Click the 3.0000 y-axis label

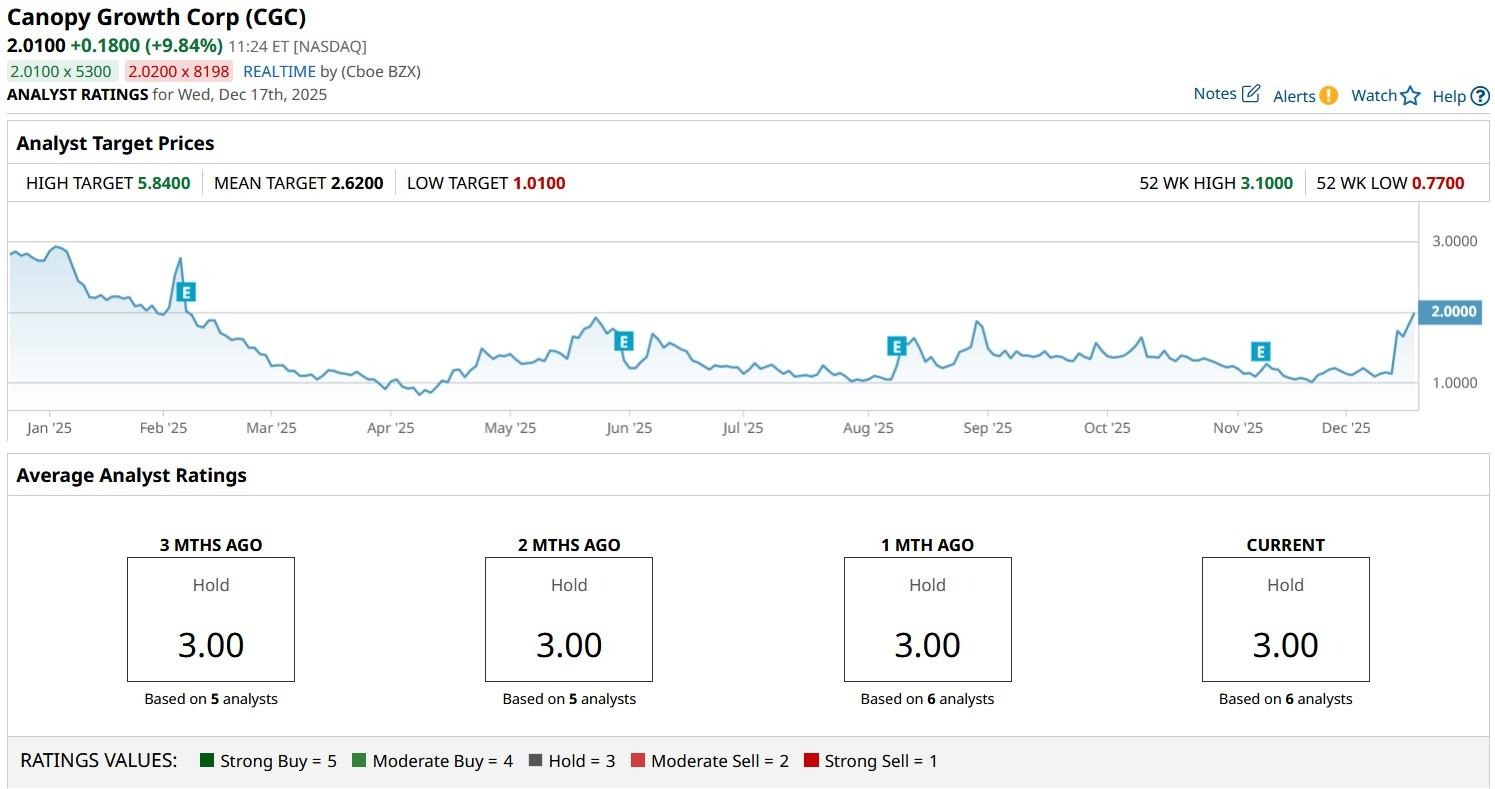pyautogui.click(x=1454, y=241)
